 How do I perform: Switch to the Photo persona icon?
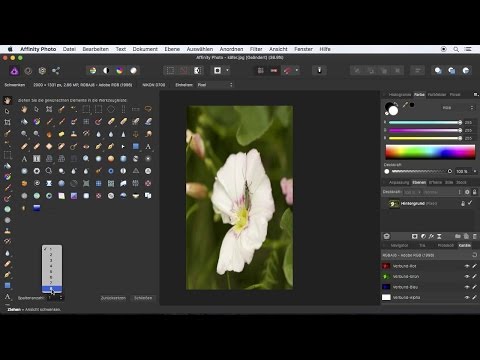14,71
